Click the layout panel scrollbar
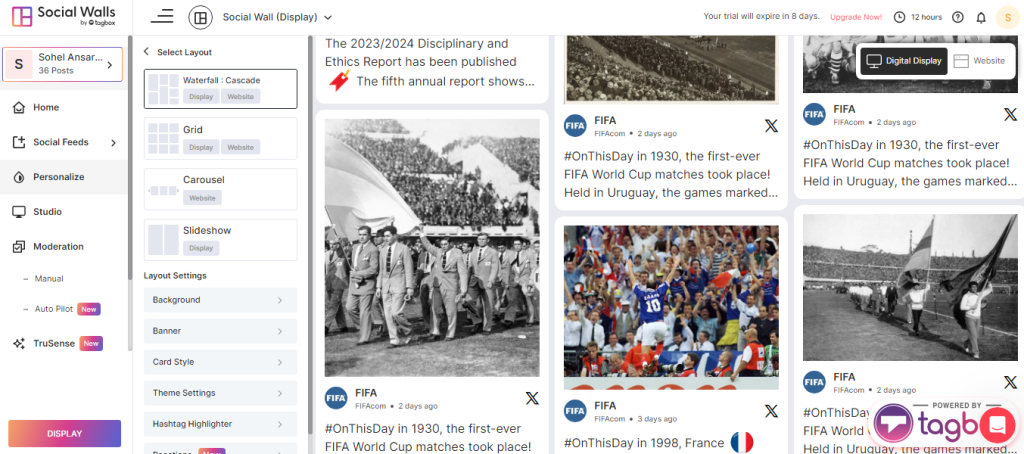Image resolution: width=1024 pixels, height=454 pixels. coord(310,235)
